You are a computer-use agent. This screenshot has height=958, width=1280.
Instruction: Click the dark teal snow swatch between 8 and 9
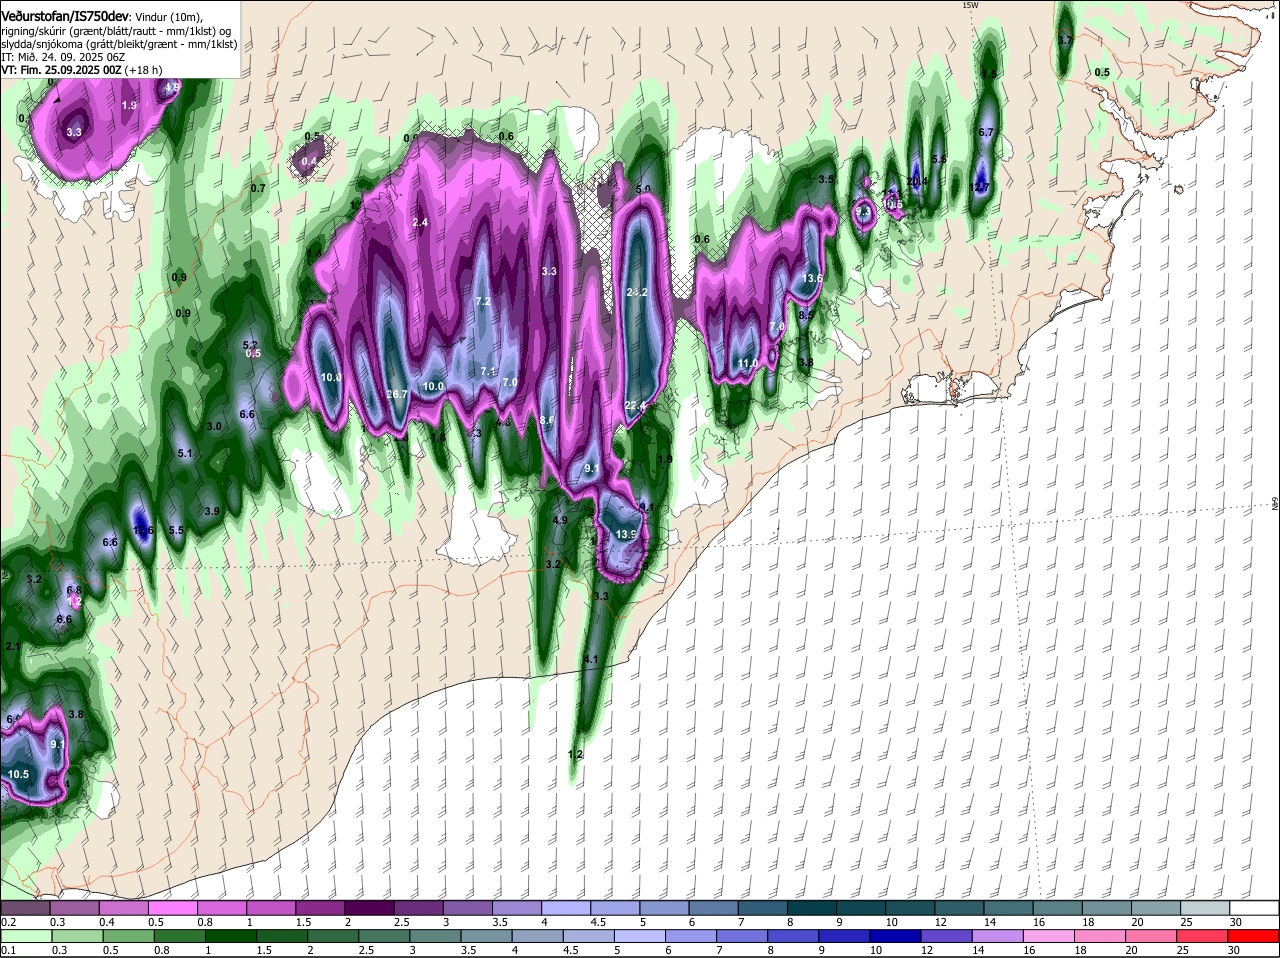pyautogui.click(x=812, y=907)
